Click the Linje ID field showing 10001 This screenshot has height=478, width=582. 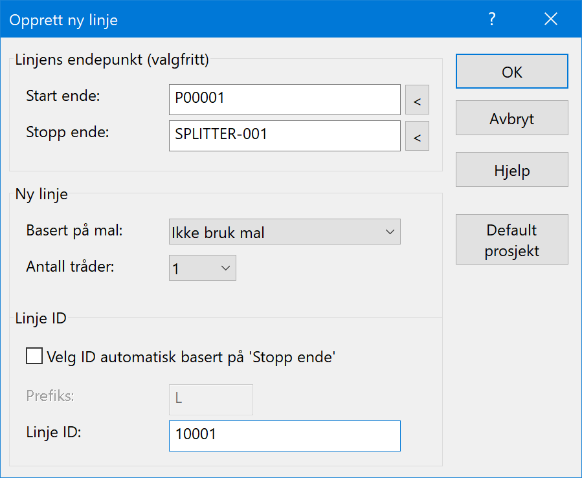285,436
